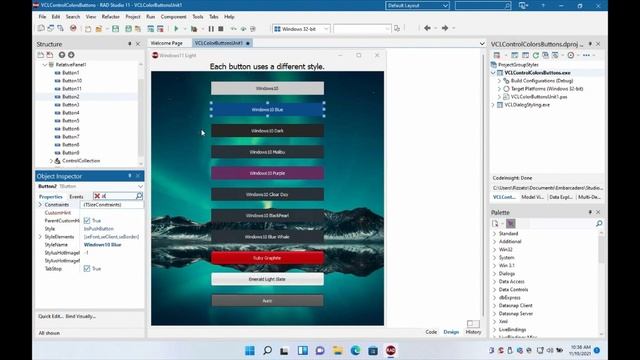Switch to the Welcome Page tab
The height and width of the screenshot is (360, 640).
167,43
